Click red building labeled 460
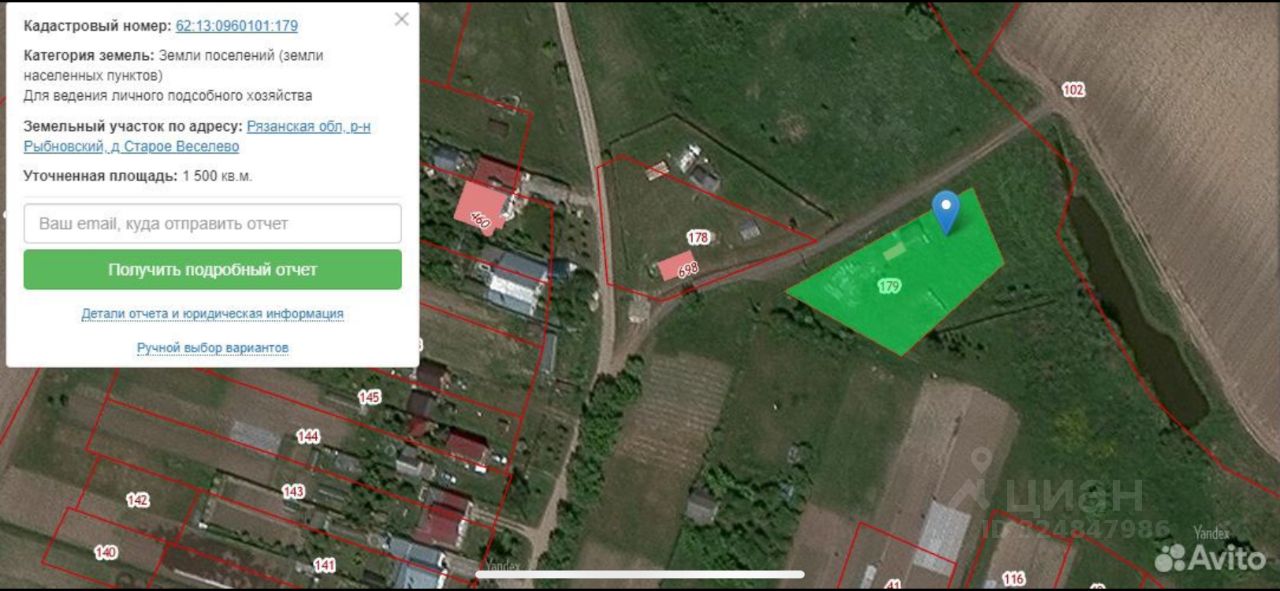Viewport: 1280px width, 591px height. pos(482,207)
